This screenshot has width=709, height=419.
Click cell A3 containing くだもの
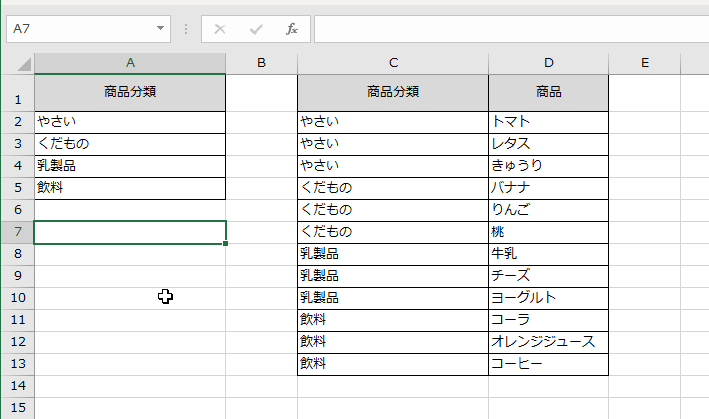click(x=130, y=144)
